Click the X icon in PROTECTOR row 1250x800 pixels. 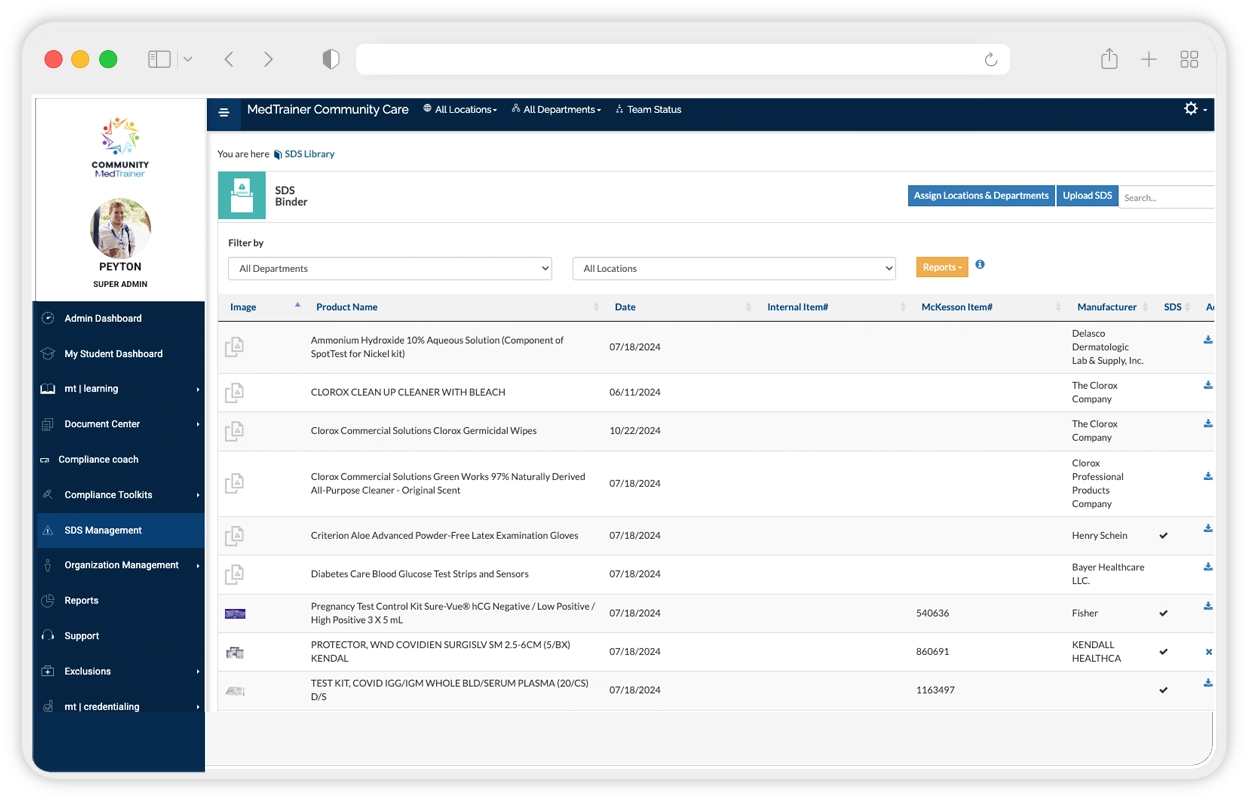pyautogui.click(x=1208, y=652)
